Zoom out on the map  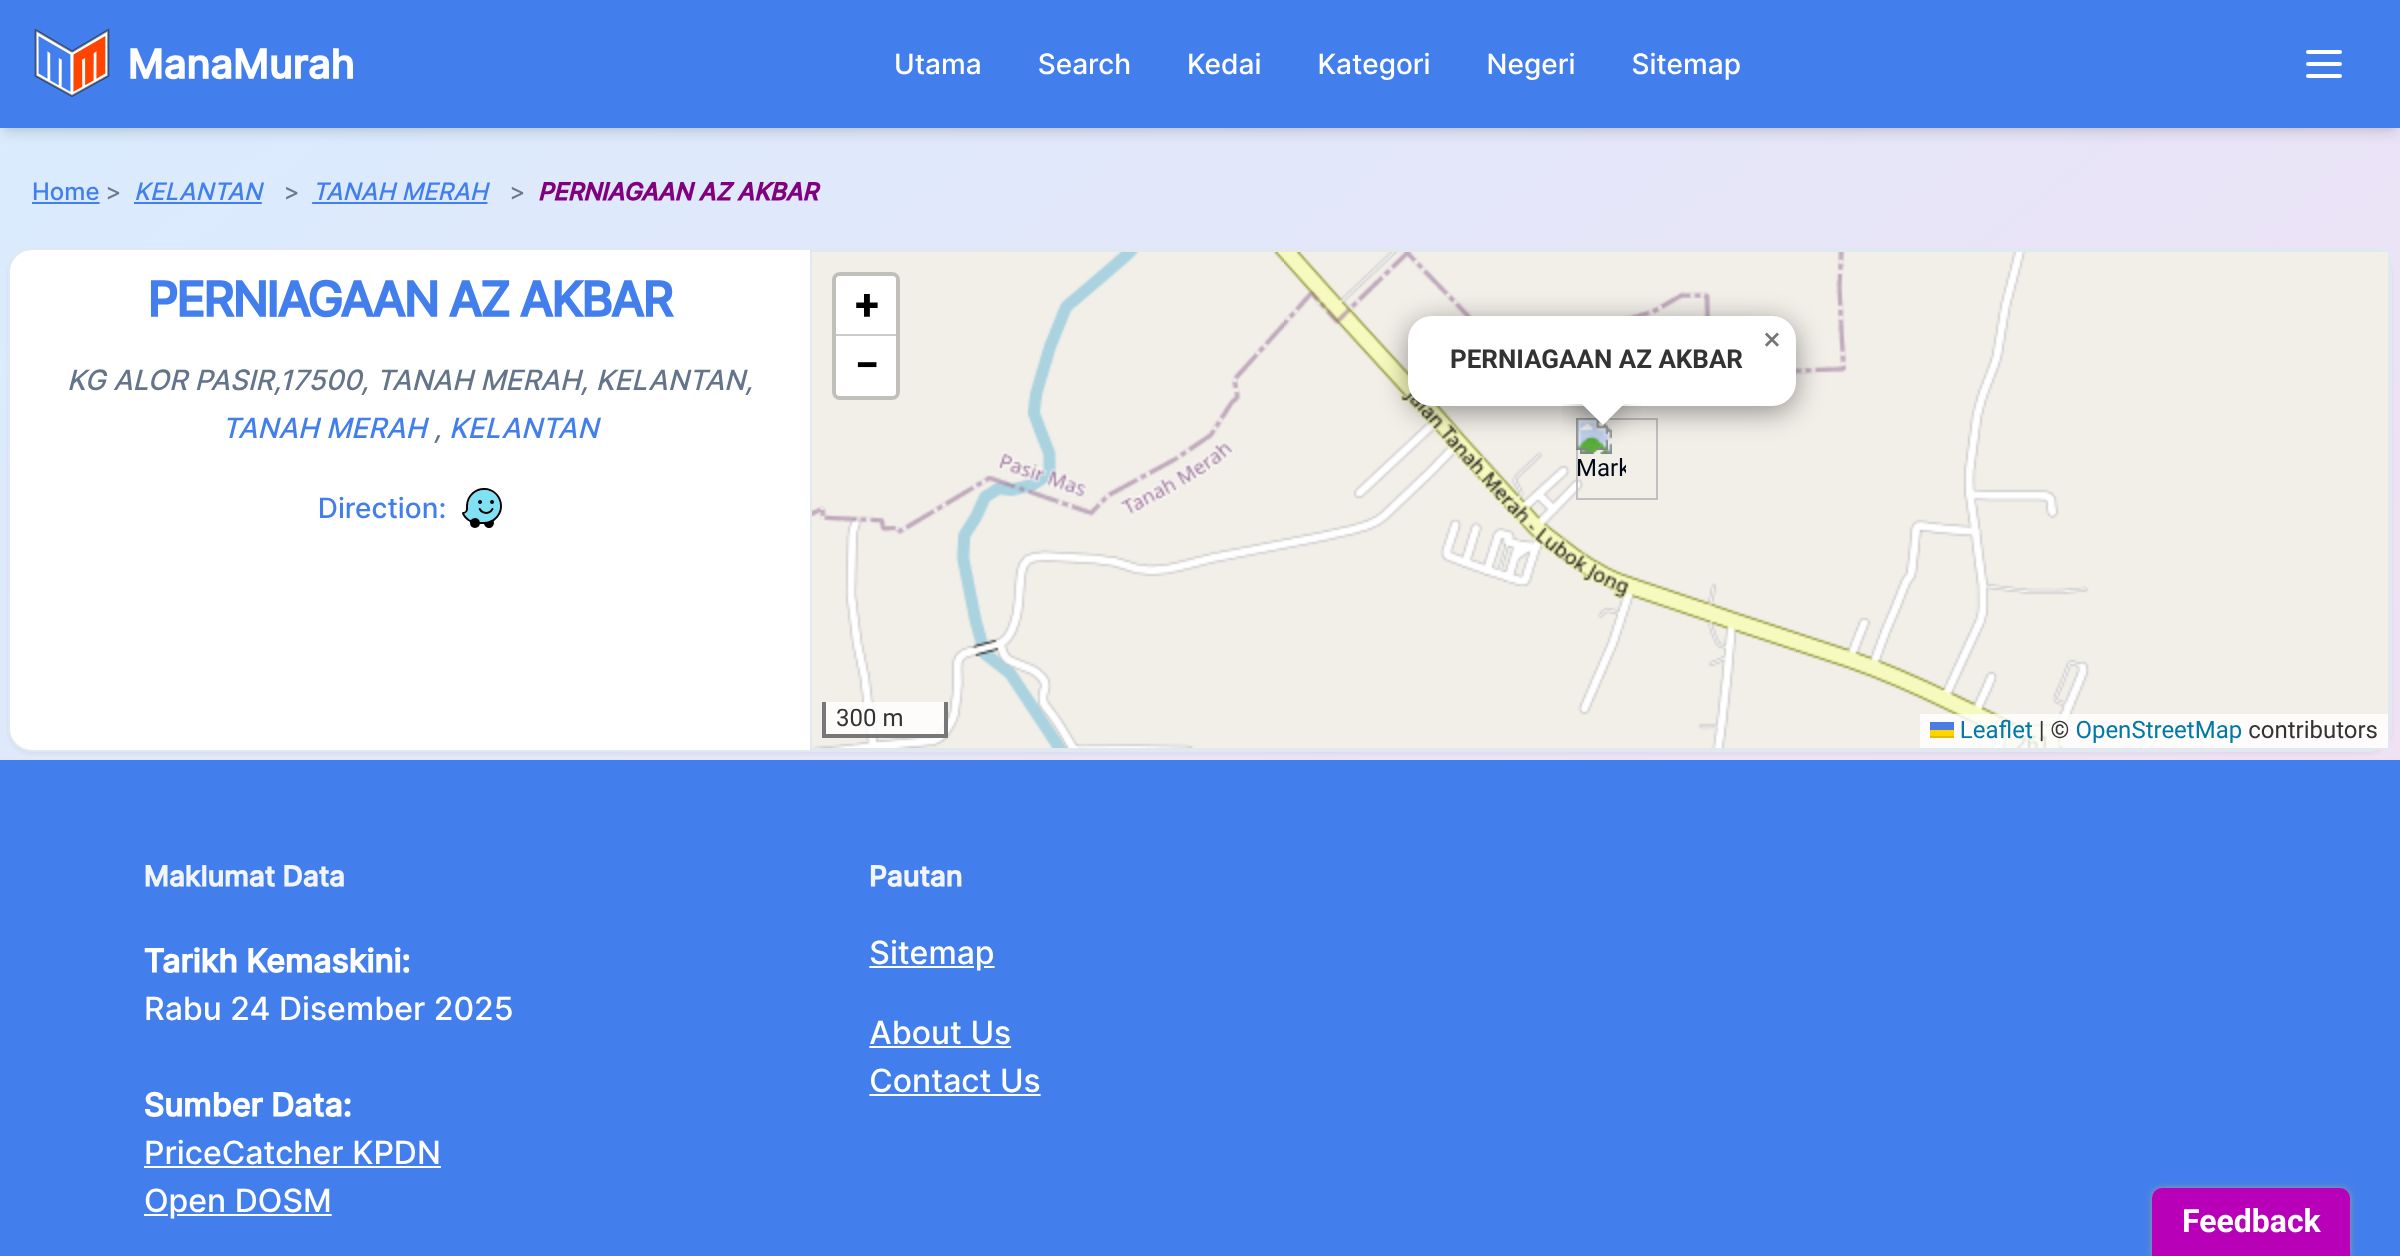click(x=866, y=366)
